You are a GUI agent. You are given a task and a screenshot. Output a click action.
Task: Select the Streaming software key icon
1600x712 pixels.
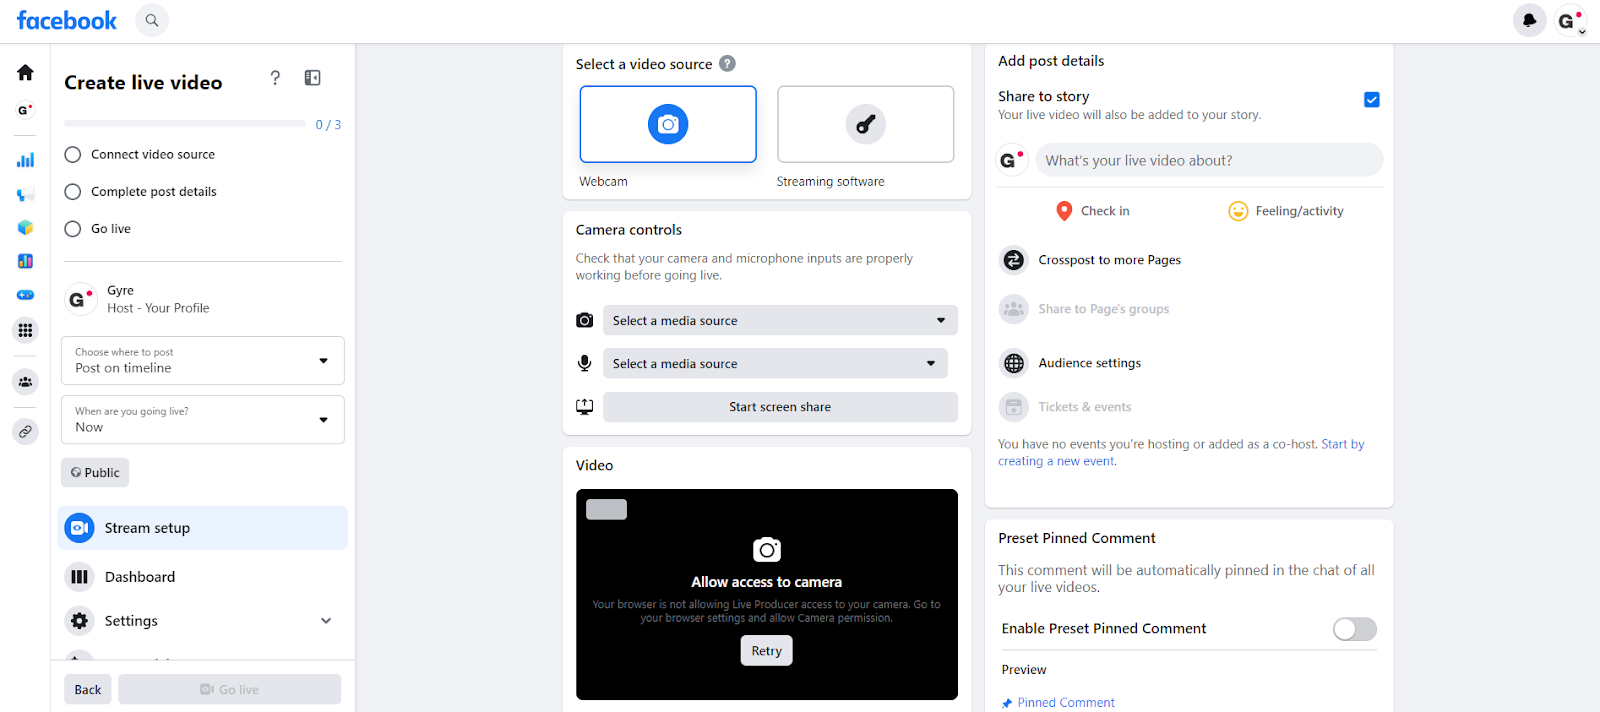tap(865, 124)
